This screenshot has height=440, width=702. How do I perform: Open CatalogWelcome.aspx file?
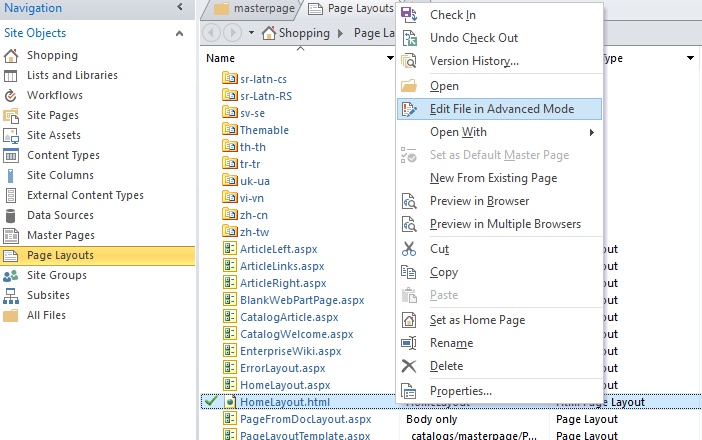296,334
